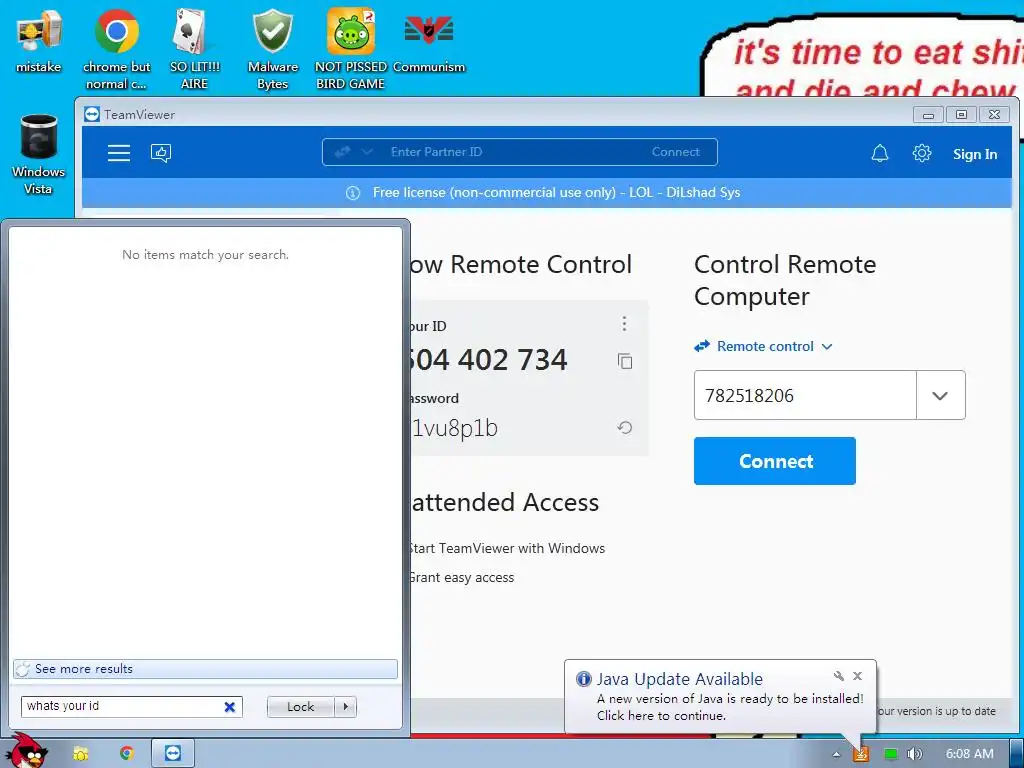Copy Your ID with the copy icon
Viewport: 1024px width, 768px height.
[625, 361]
